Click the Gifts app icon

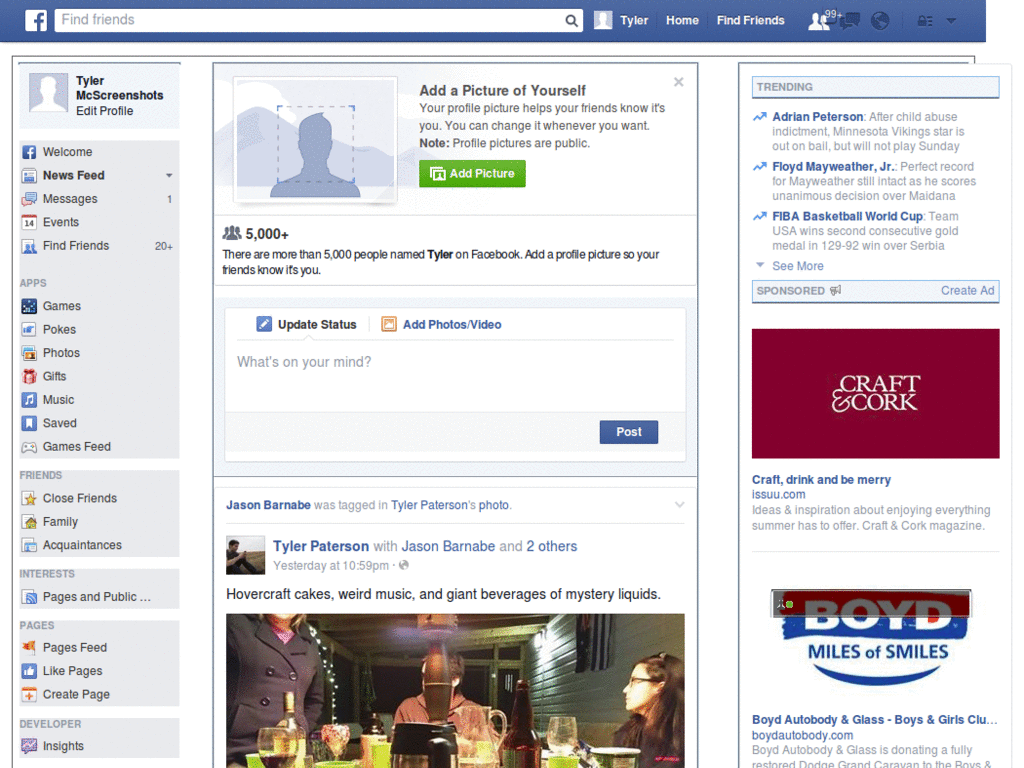pyautogui.click(x=29, y=377)
